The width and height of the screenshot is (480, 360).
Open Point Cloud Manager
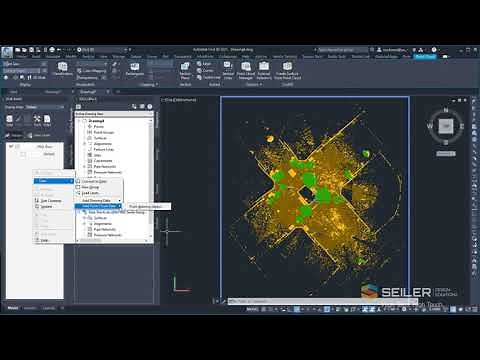click(246, 71)
